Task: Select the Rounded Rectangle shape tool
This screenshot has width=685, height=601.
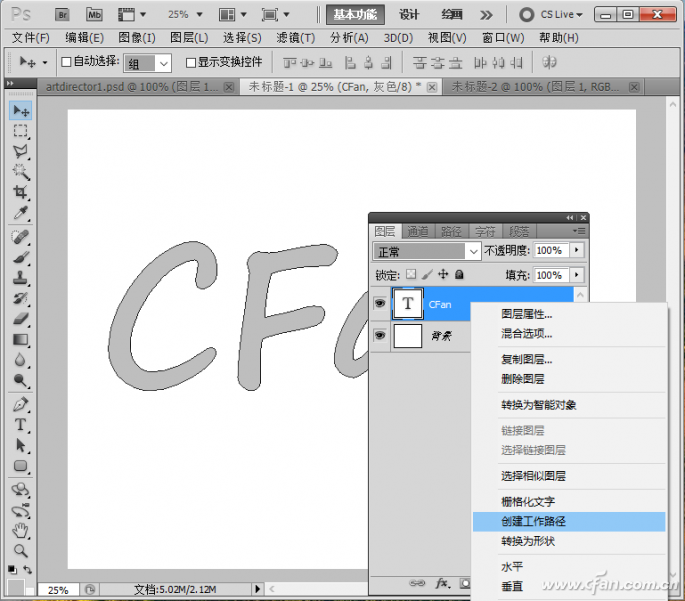Action: coord(20,466)
